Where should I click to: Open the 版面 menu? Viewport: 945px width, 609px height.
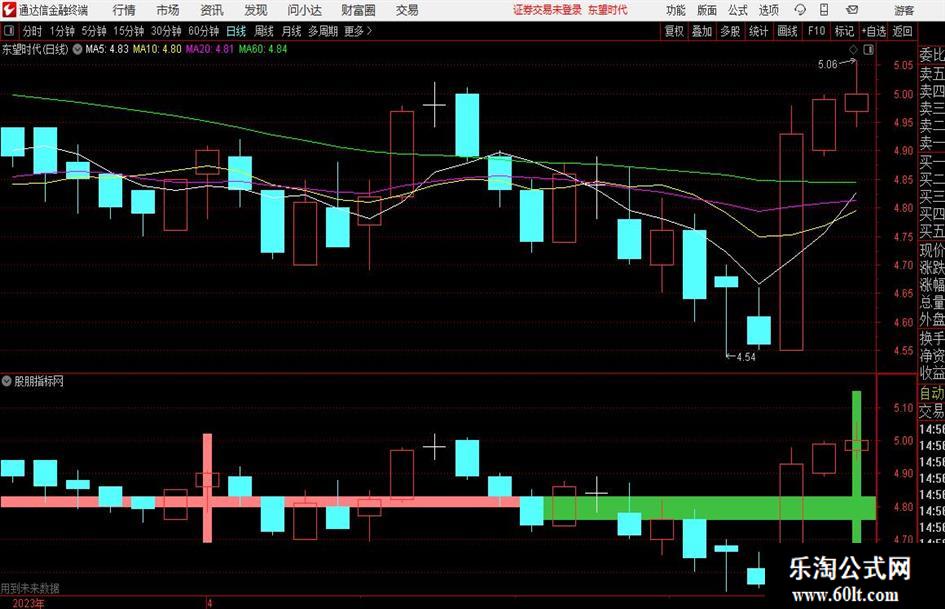706,10
